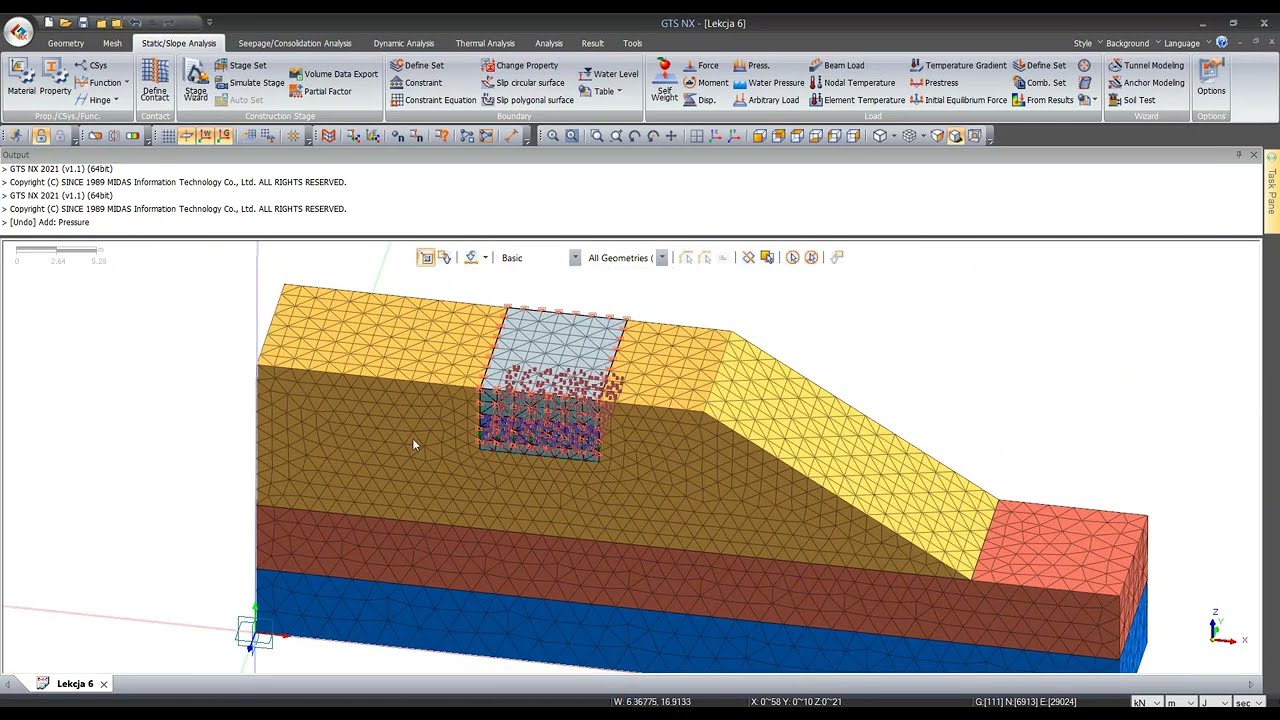Click the GTS NX application logo button
Viewport: 1280px width, 720px height.
pyautogui.click(x=17, y=32)
